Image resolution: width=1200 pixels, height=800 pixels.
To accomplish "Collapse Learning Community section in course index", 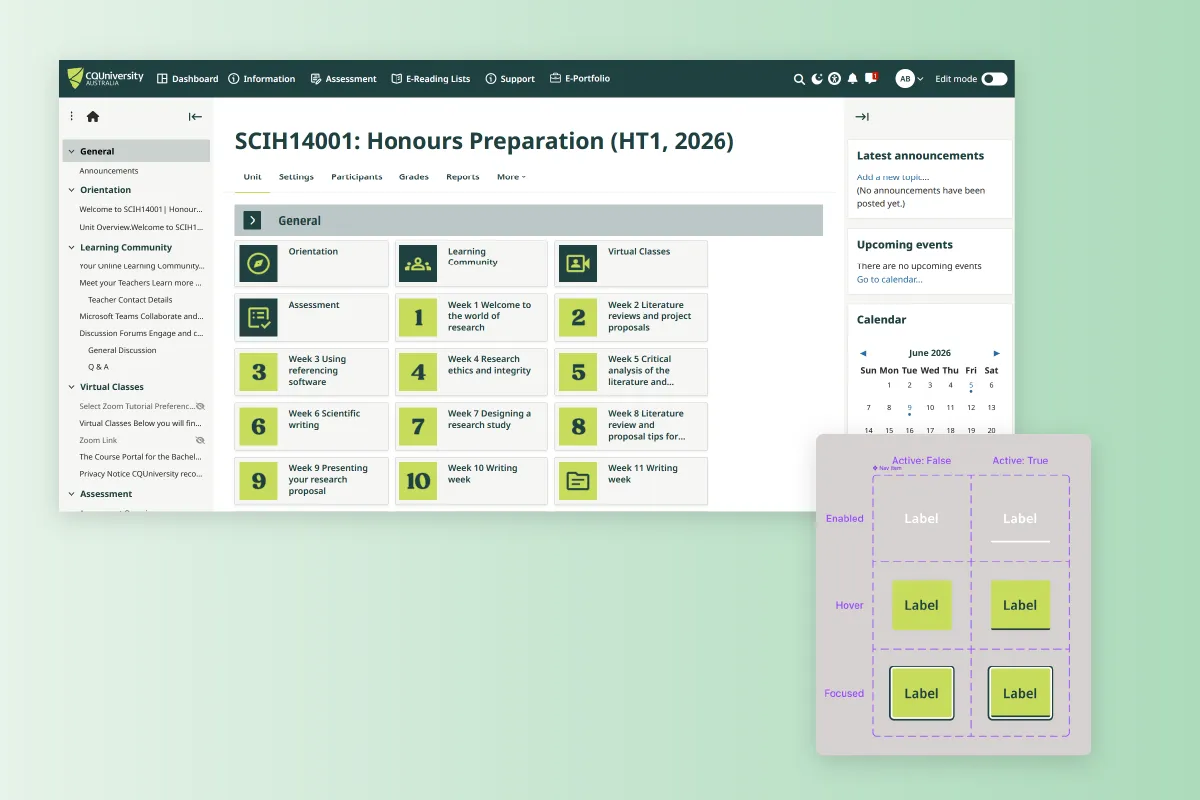I will pos(71,248).
